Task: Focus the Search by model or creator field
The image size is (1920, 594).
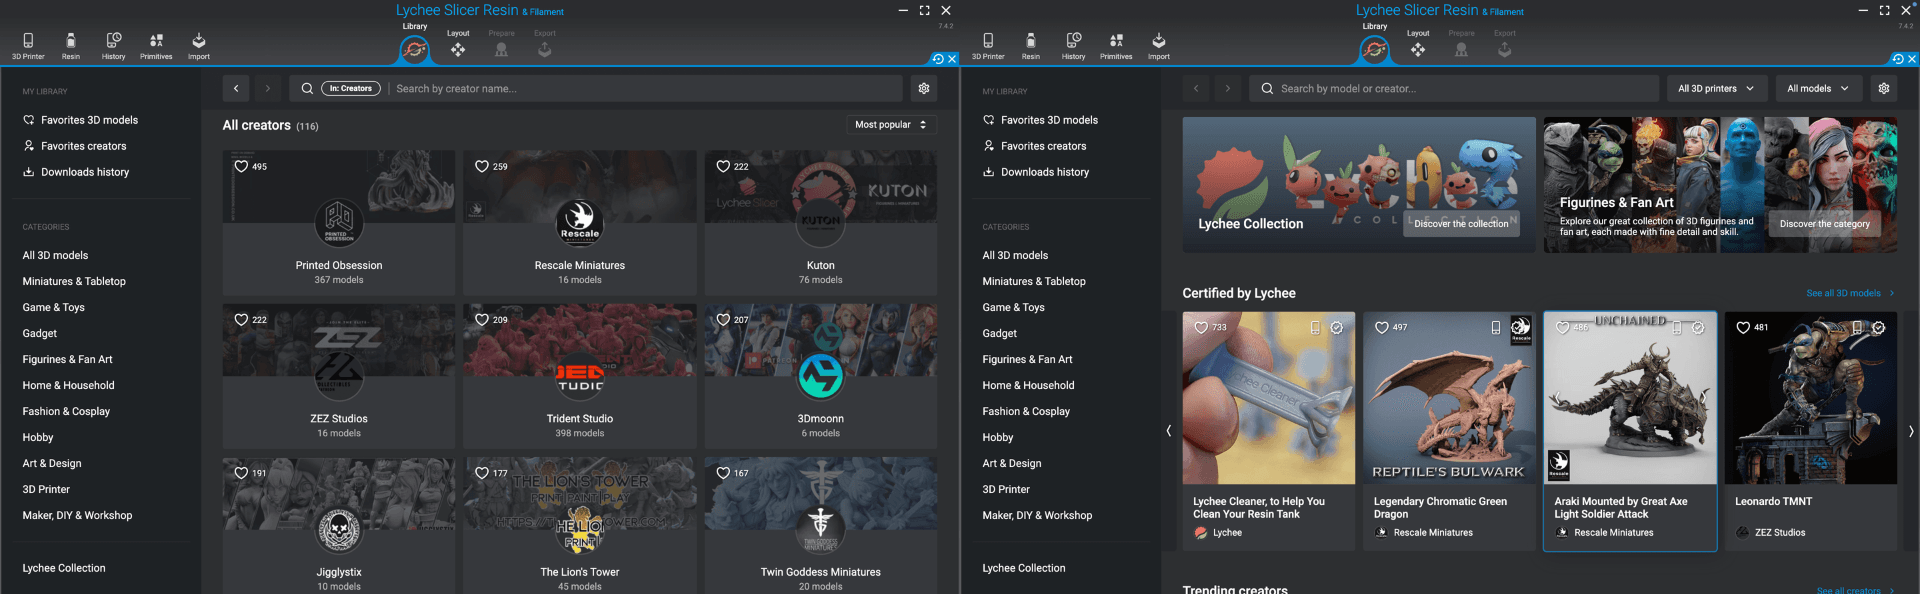Action: 1454,88
